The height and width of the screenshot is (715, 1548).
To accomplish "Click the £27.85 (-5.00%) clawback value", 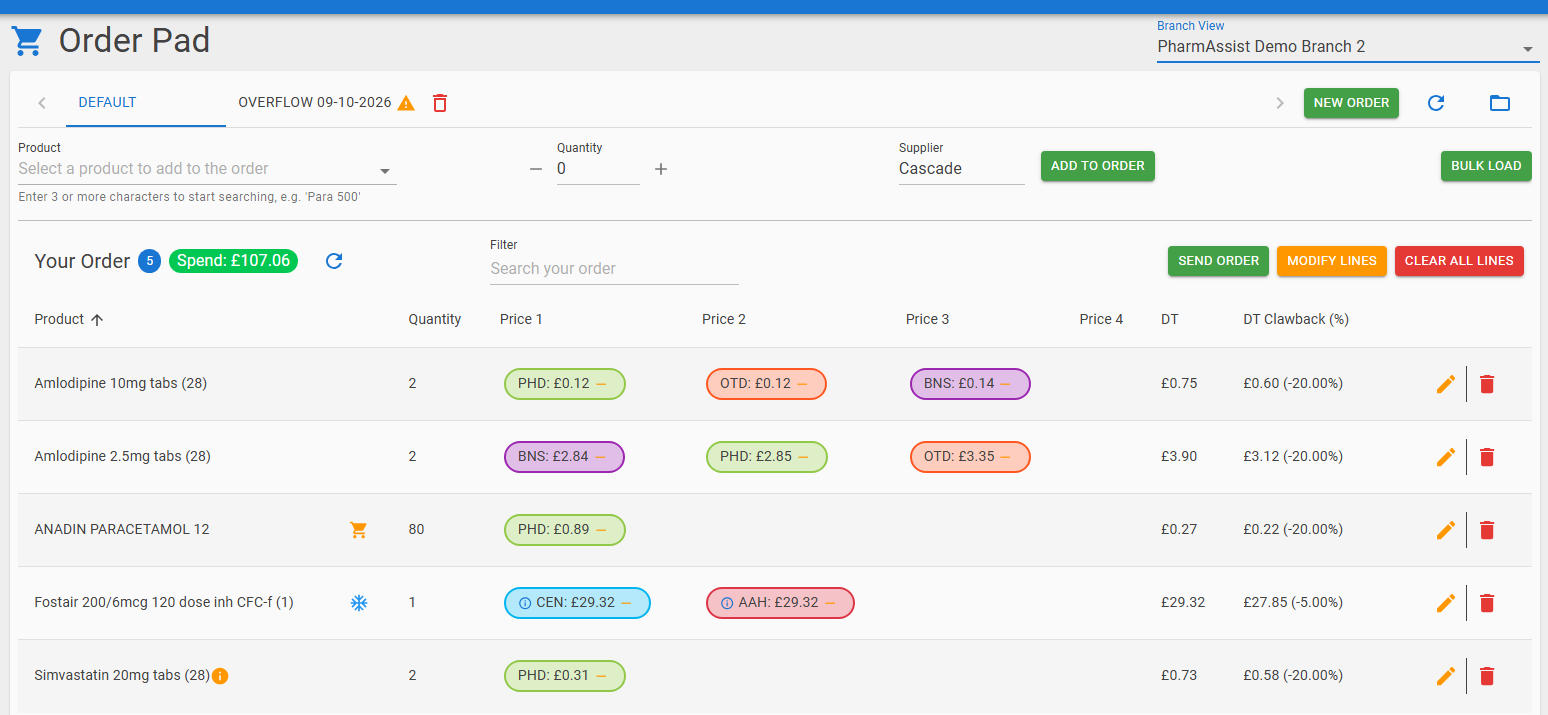I will pyautogui.click(x=1293, y=603).
